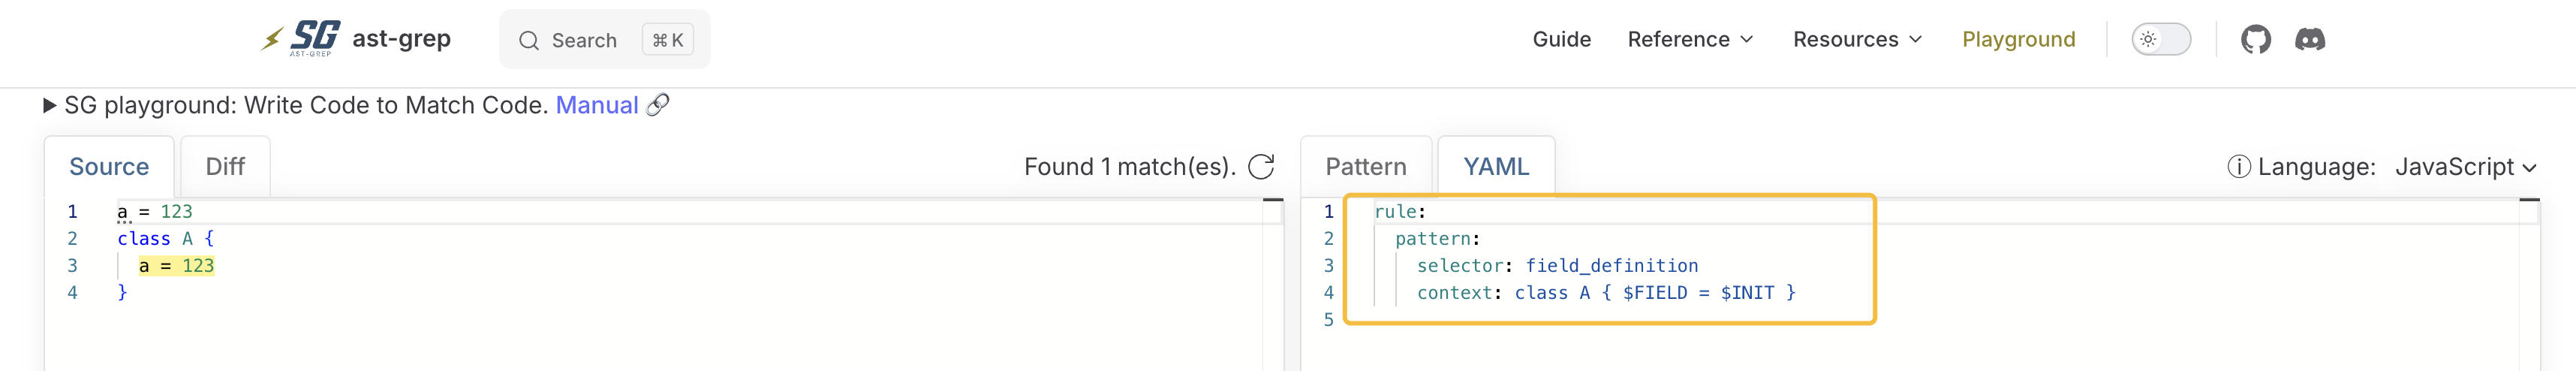Open the Discord community icon
Screen dimensions: 2576x371
point(2309,40)
